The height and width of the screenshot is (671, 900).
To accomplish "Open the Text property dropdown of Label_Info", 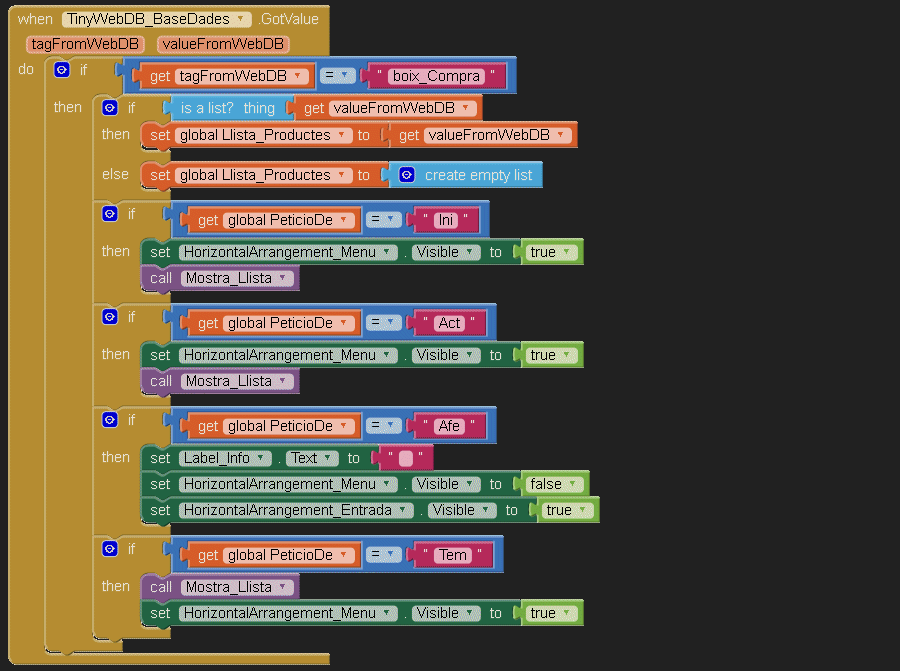I will 309,458.
